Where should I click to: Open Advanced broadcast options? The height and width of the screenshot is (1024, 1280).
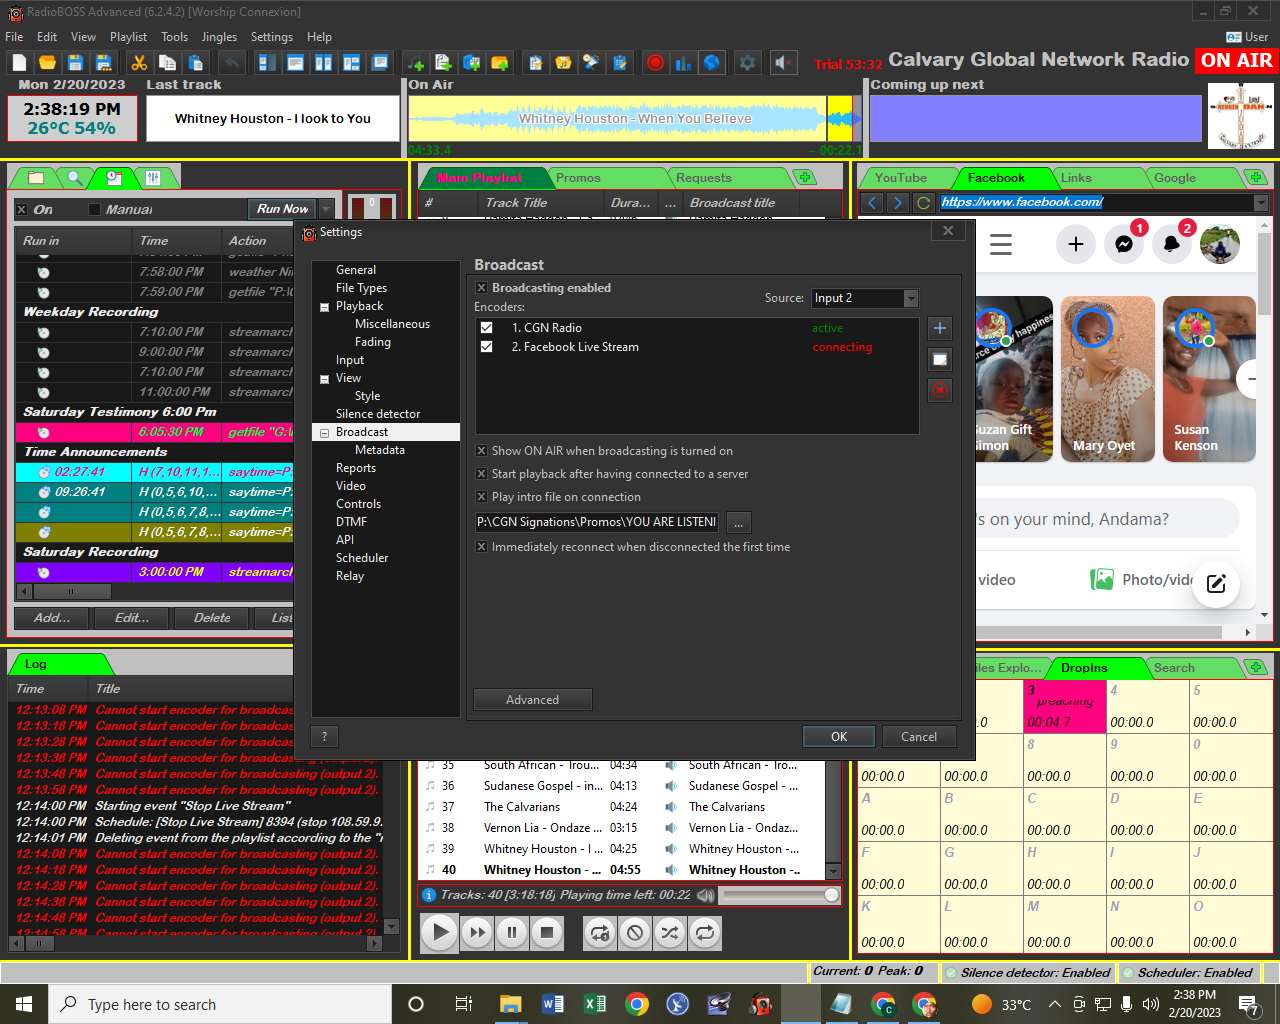tap(533, 700)
